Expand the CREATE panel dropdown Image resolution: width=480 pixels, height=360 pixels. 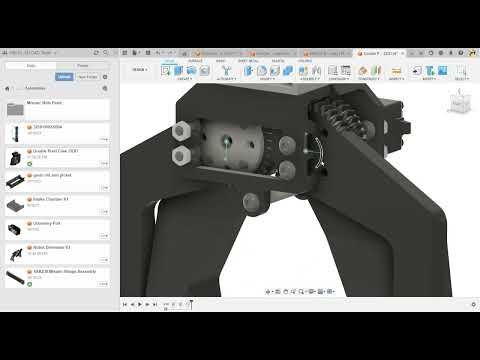[x=185, y=79]
